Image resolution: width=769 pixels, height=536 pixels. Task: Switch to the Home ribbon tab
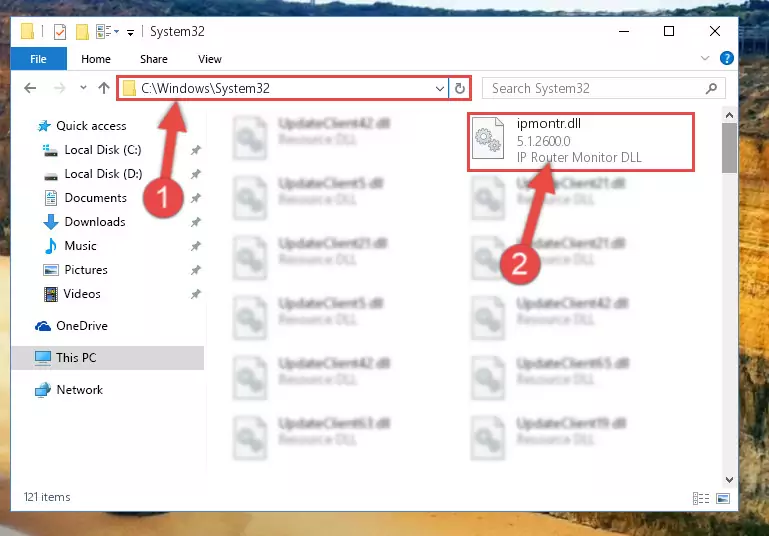coord(96,59)
